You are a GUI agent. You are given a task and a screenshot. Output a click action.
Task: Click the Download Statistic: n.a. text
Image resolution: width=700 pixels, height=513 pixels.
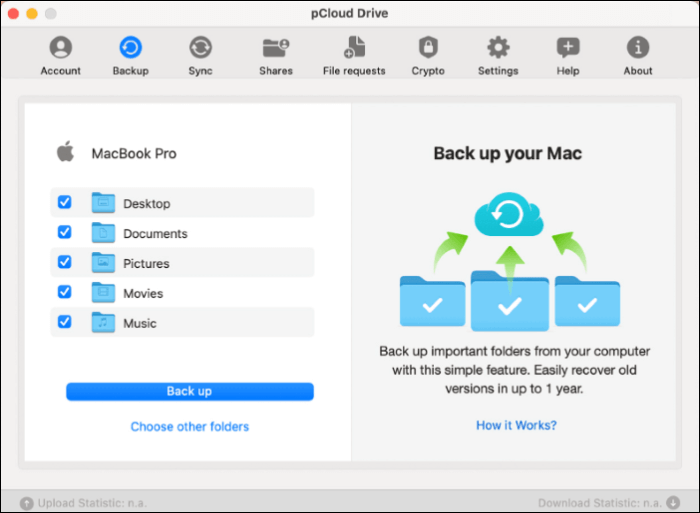click(x=600, y=503)
